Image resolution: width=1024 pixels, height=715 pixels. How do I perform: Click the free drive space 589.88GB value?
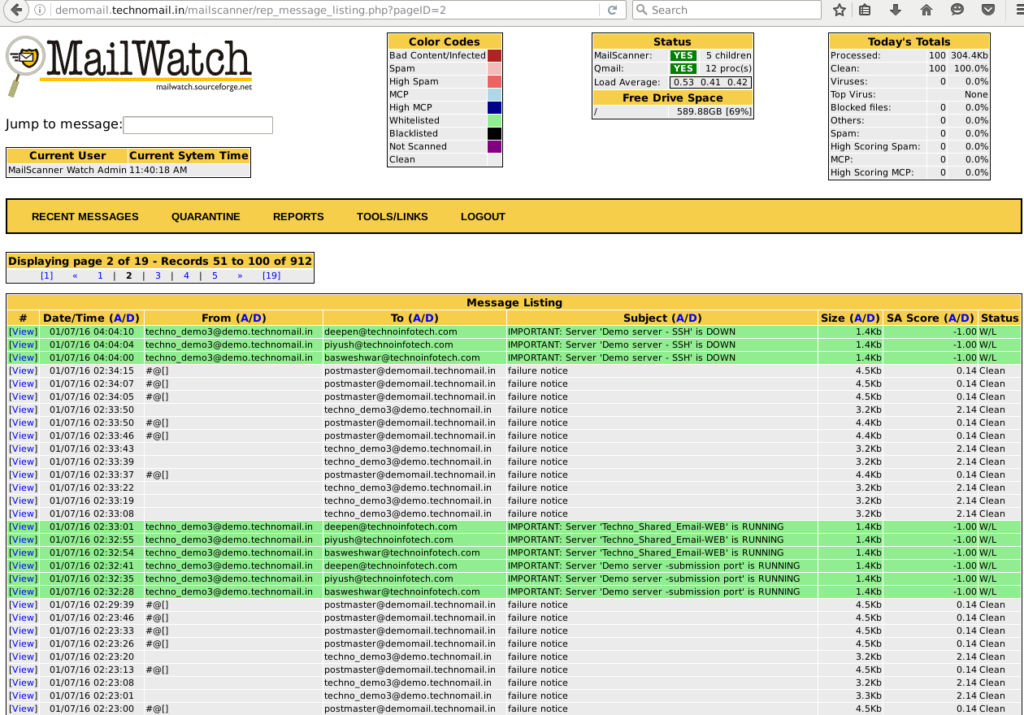pyautogui.click(x=714, y=112)
